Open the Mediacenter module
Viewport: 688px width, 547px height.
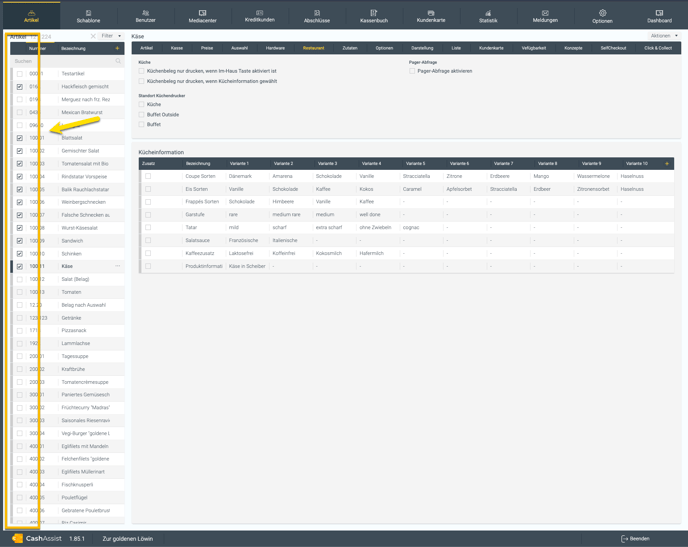pyautogui.click(x=202, y=15)
